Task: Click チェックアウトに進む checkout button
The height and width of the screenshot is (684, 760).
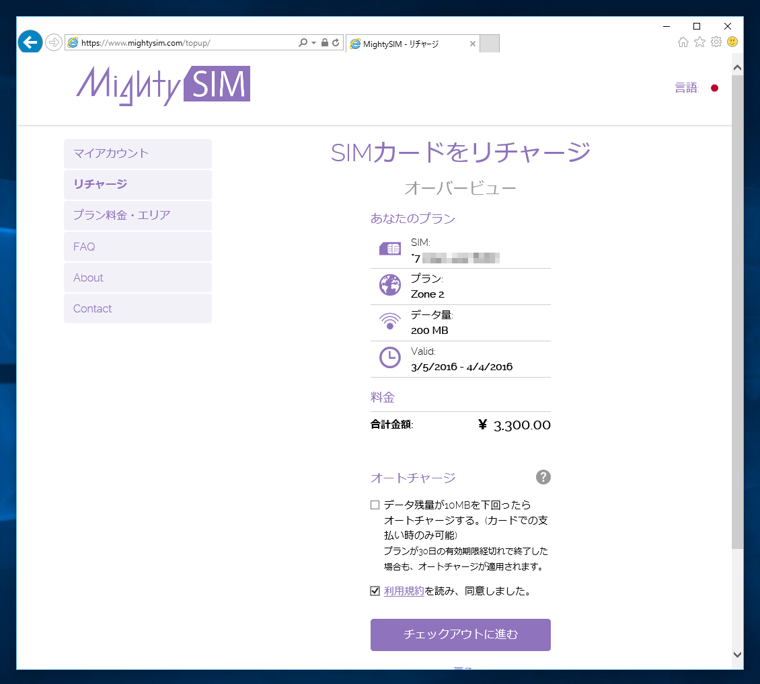Action: (x=460, y=635)
